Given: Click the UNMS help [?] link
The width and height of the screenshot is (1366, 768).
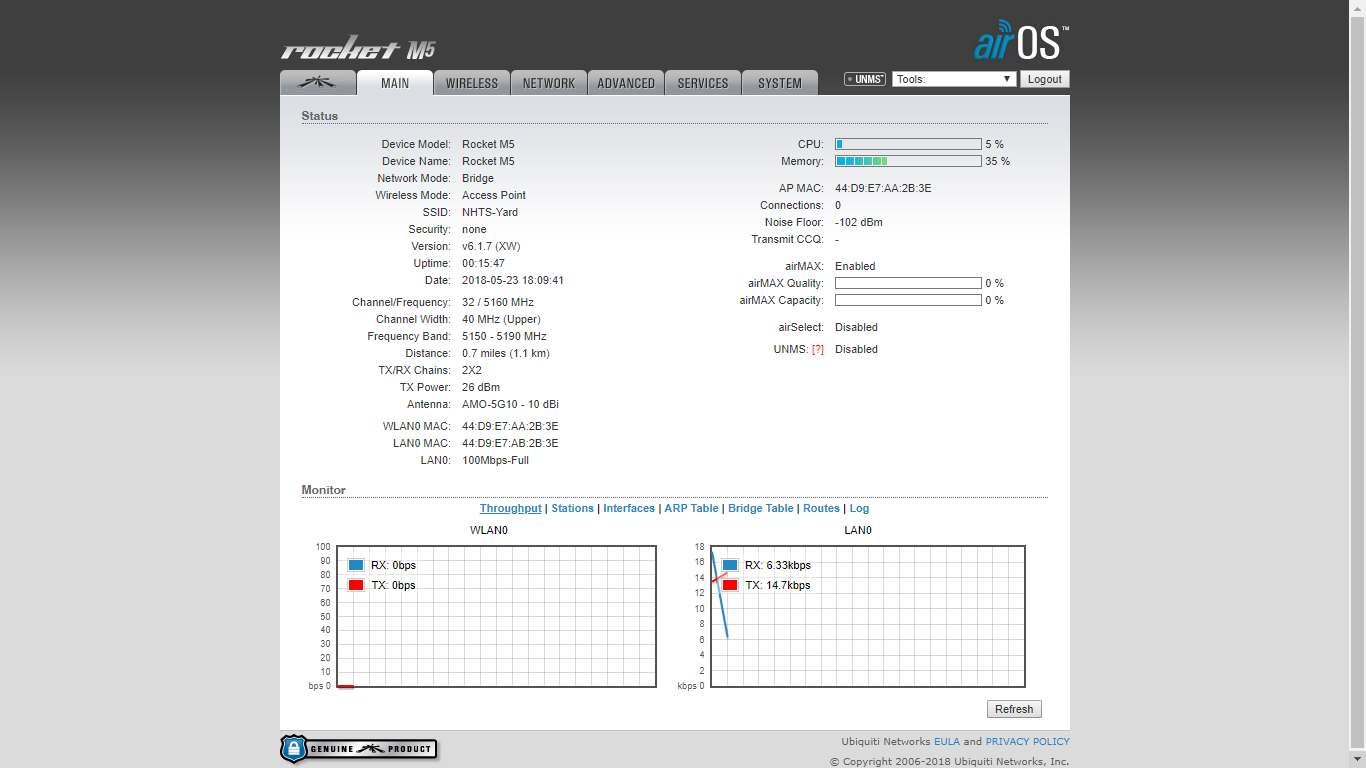Looking at the screenshot, I should coord(818,349).
